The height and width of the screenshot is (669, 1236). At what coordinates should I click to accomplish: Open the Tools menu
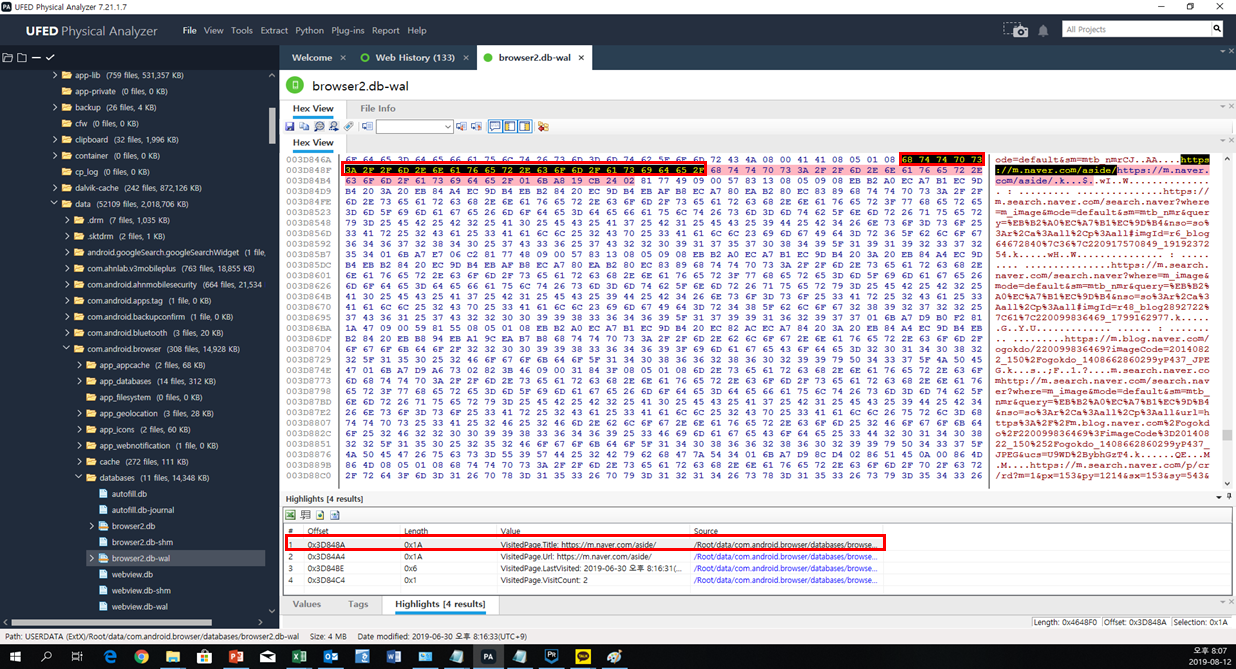pyautogui.click(x=242, y=31)
